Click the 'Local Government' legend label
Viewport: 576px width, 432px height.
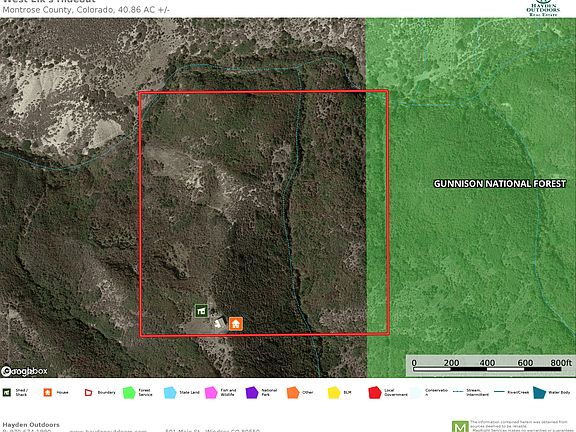pos(396,392)
